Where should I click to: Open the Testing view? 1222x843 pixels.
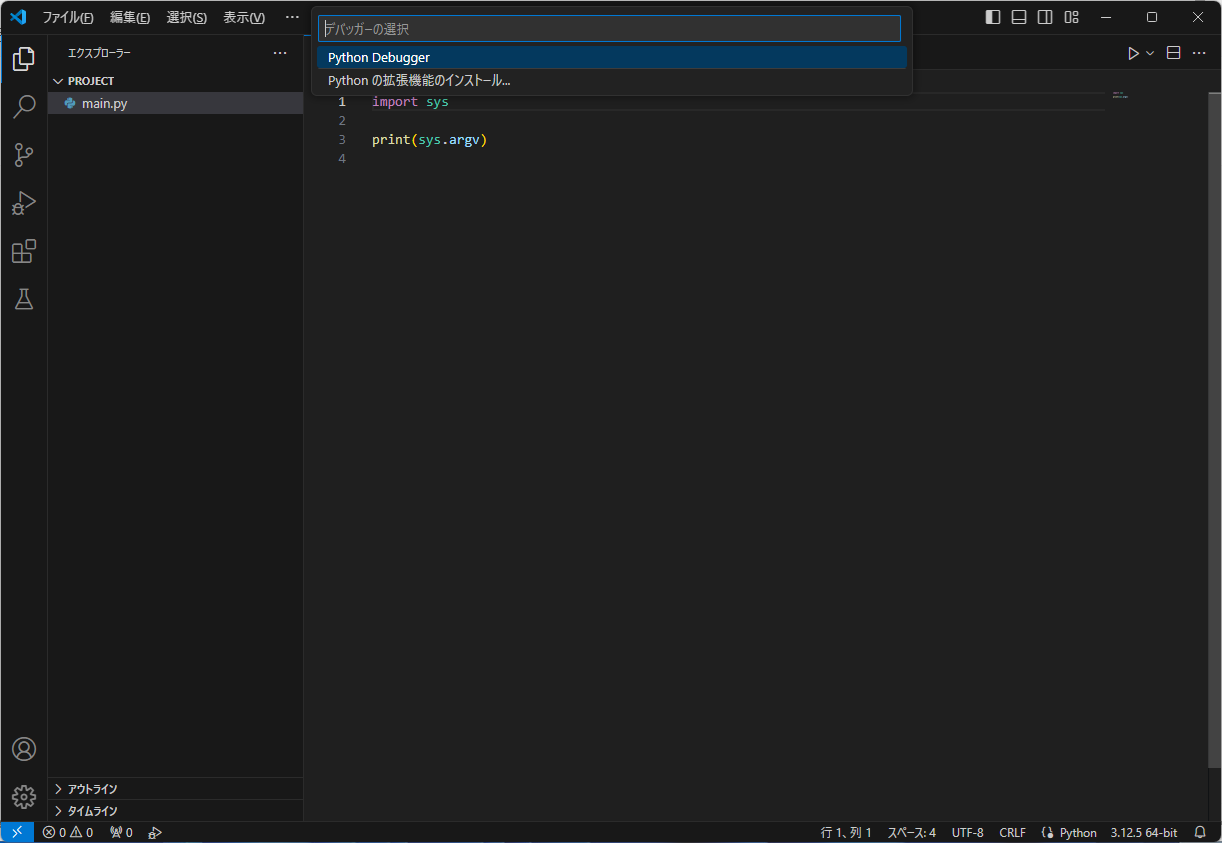click(x=23, y=299)
